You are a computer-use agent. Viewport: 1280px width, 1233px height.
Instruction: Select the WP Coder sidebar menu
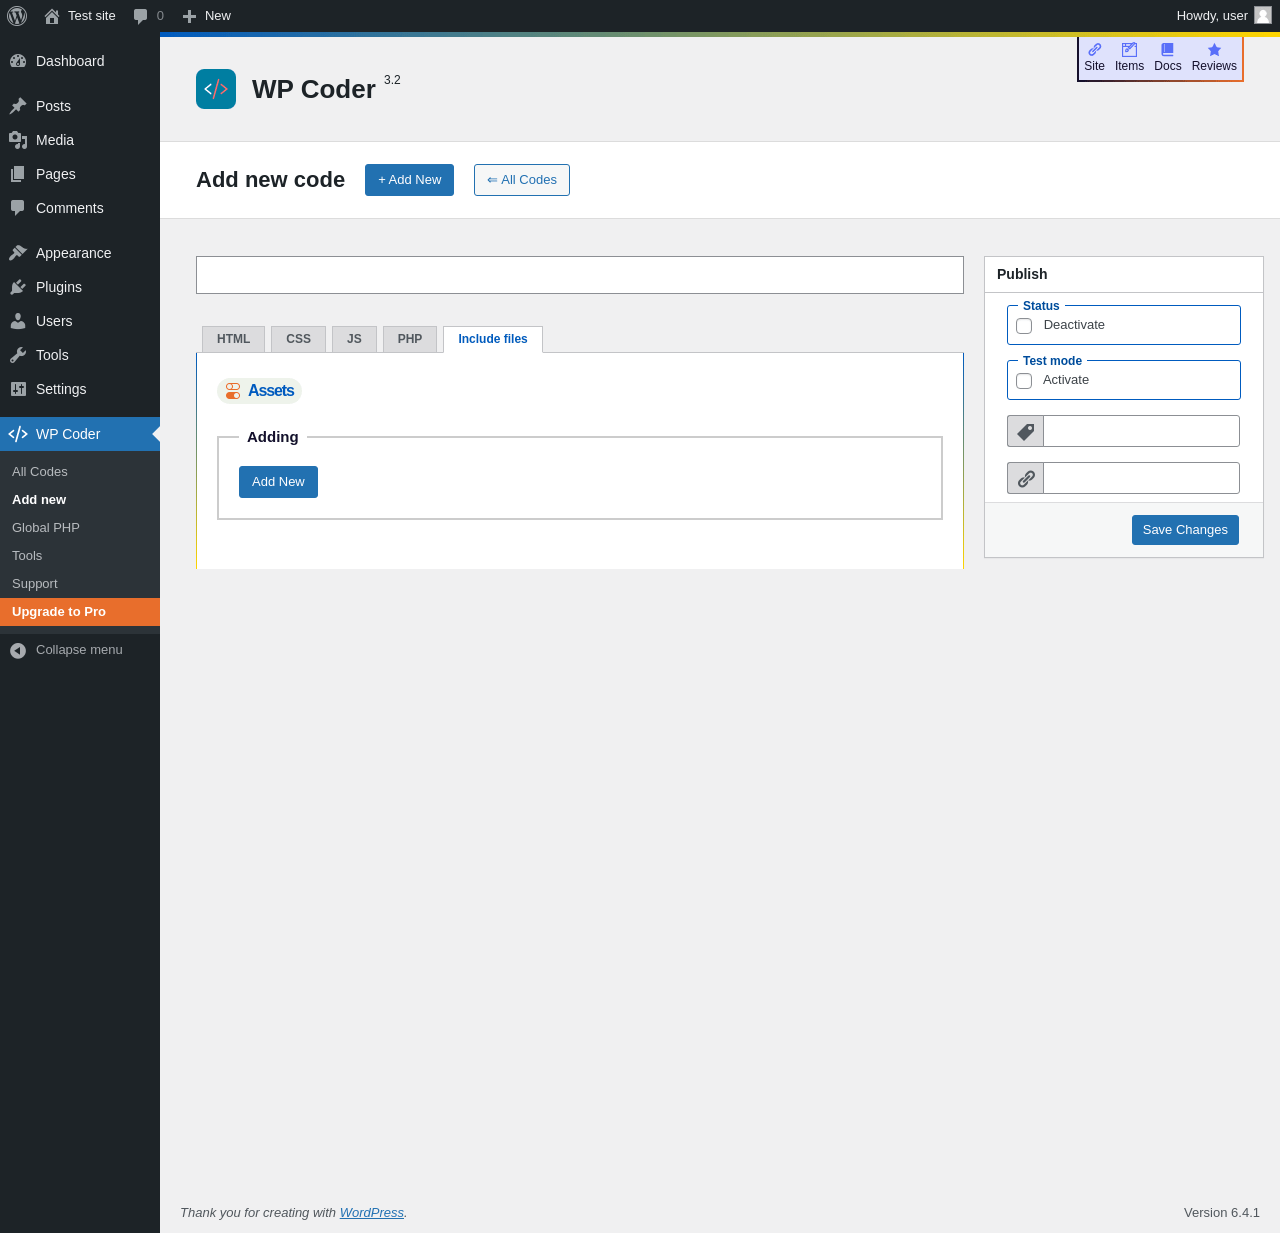tap(80, 434)
